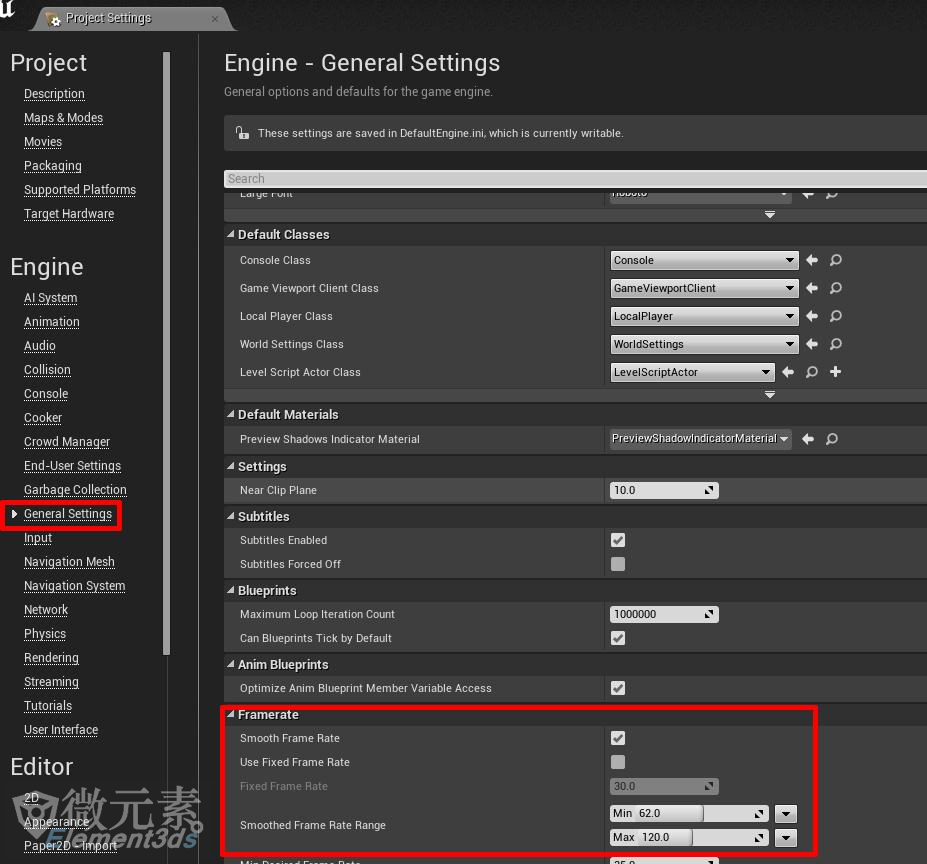Image resolution: width=927 pixels, height=864 pixels.
Task: Add new Level Script Actor class plus
Action: [835, 372]
